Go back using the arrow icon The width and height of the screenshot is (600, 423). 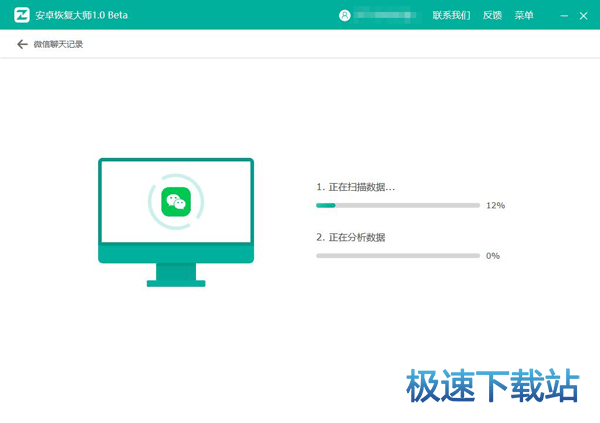point(22,44)
